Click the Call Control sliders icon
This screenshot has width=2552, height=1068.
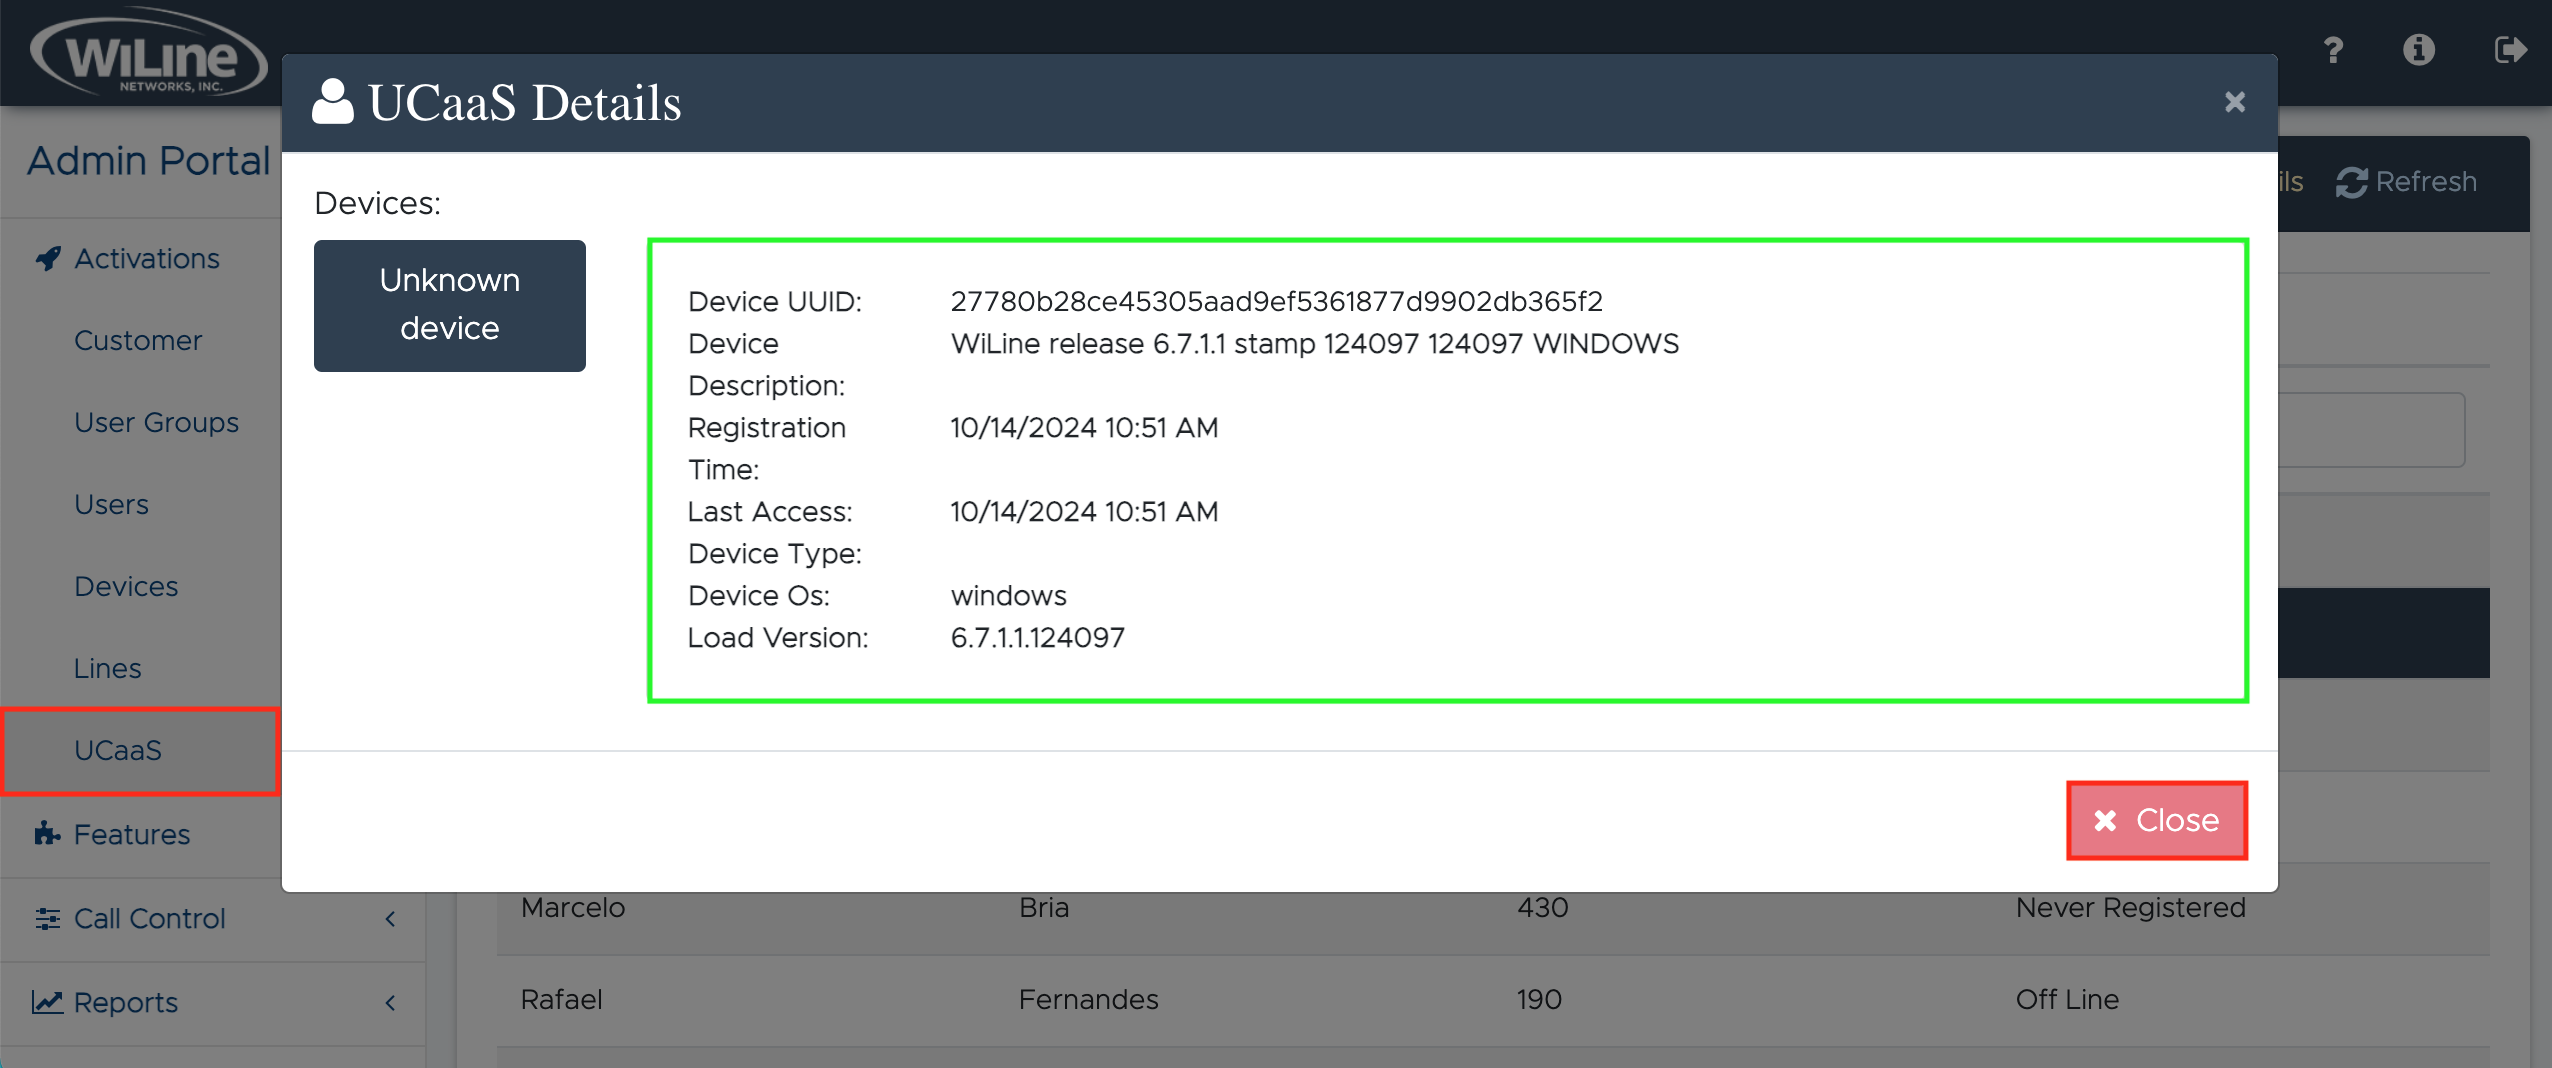click(47, 918)
